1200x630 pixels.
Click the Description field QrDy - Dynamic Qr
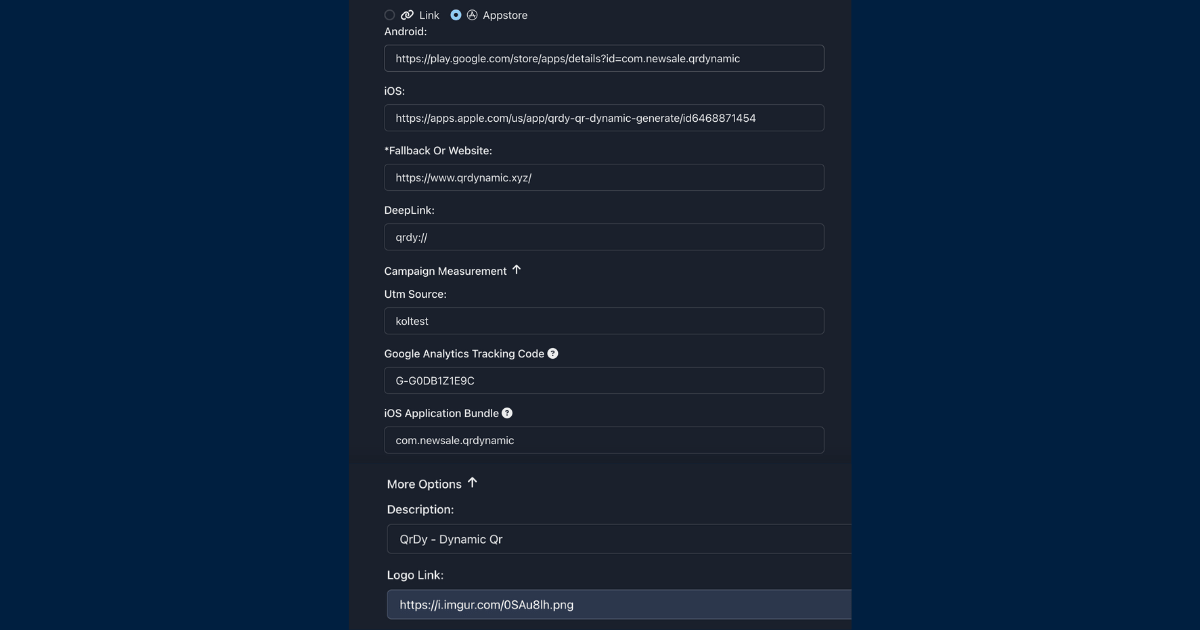[619, 539]
